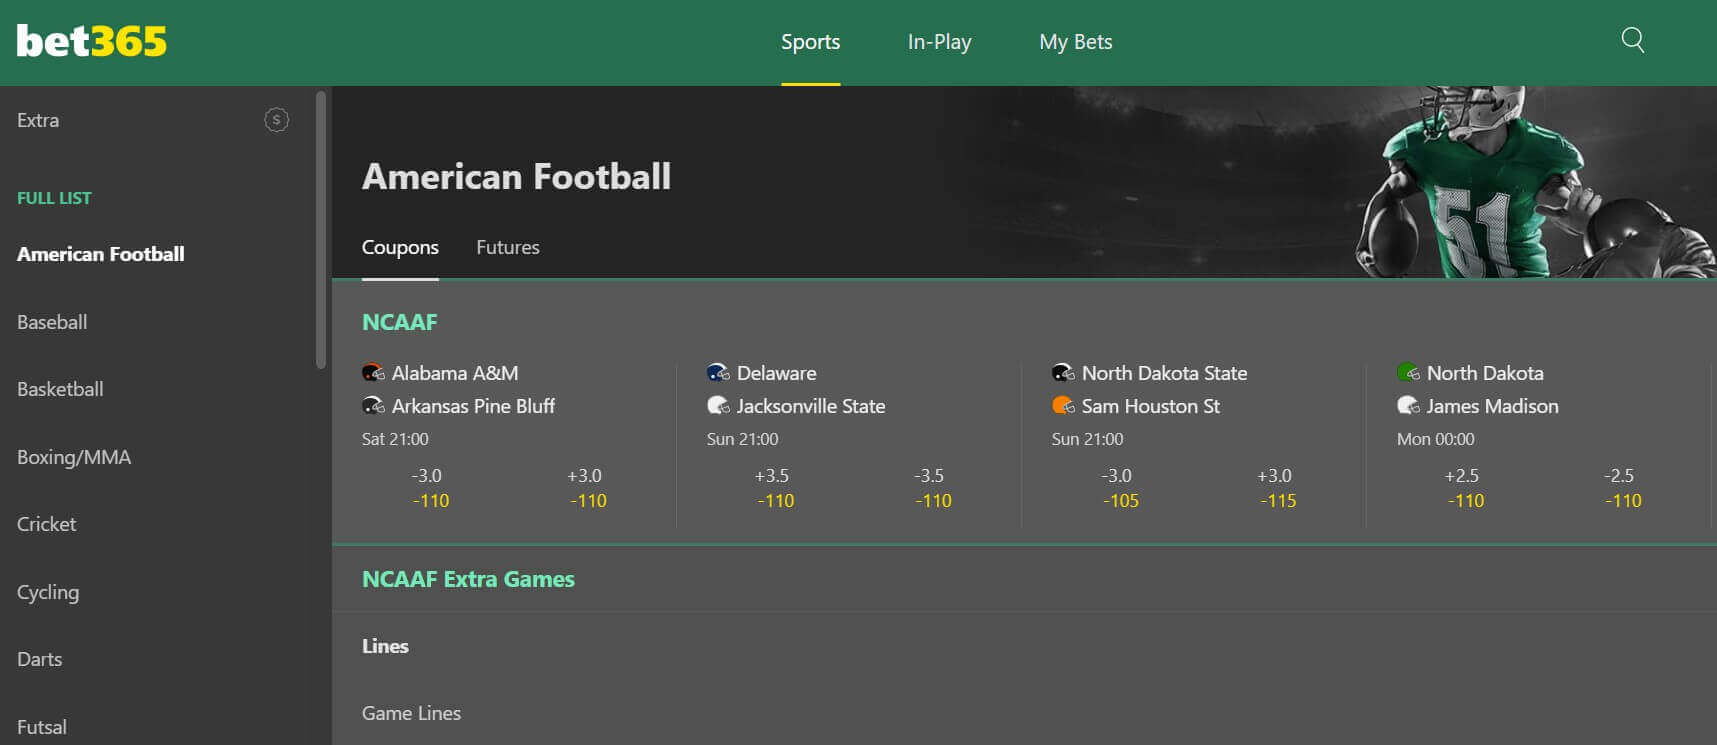Click Jacksonville State helmet icon

point(718,406)
